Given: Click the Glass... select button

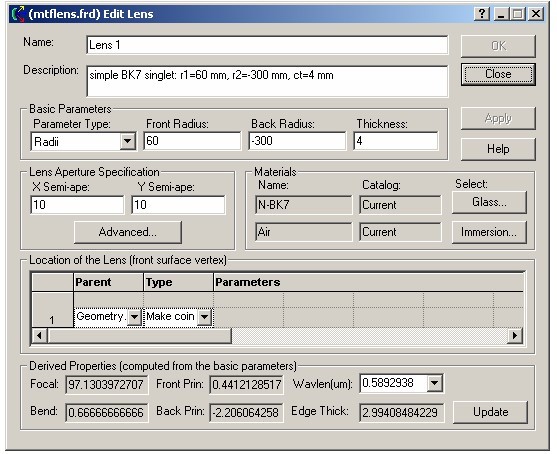Looking at the screenshot, I should tap(489, 202).
